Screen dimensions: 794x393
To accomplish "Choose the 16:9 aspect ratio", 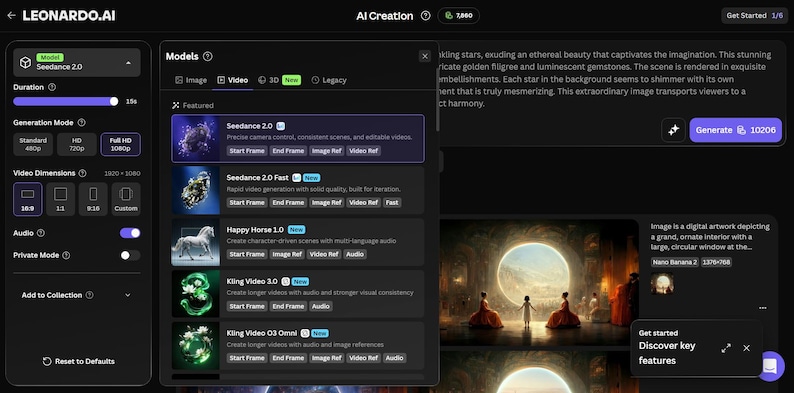I will 28,199.
